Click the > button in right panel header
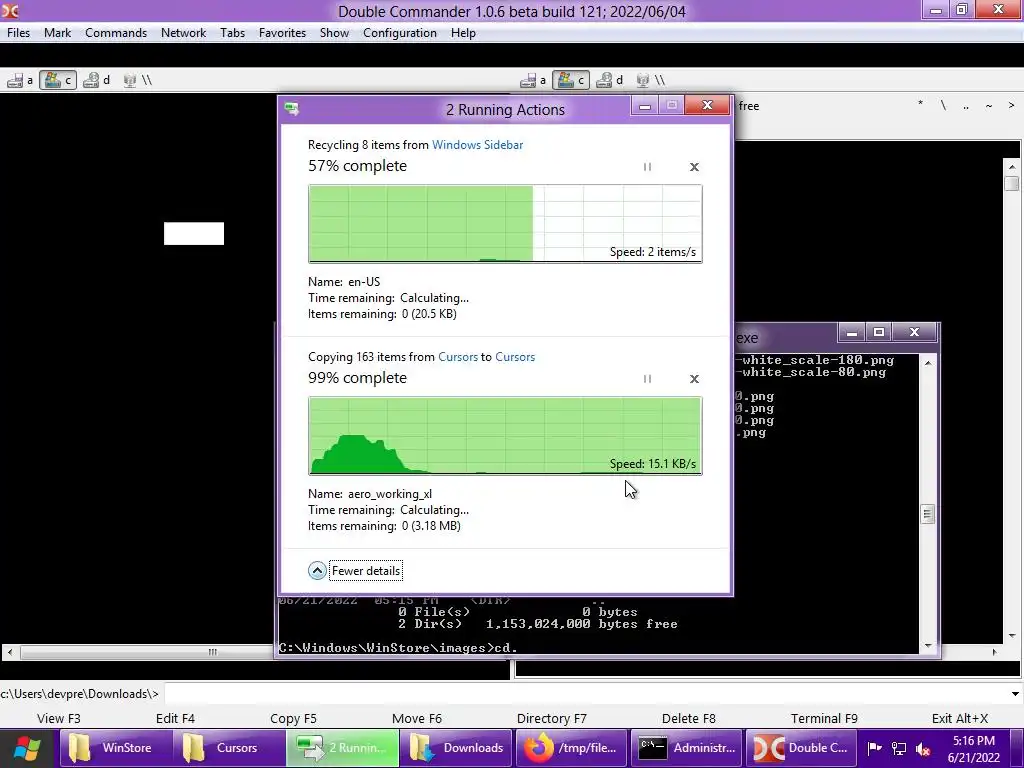Screen dimensions: 1024x768 [x=1011, y=105]
